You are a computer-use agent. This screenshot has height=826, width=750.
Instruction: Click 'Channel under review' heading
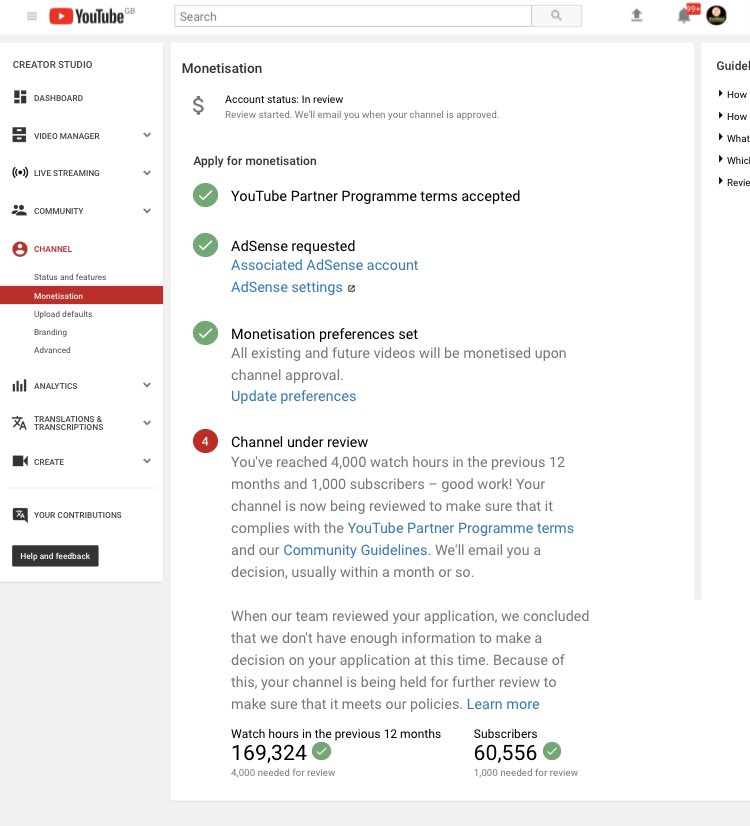(299, 442)
